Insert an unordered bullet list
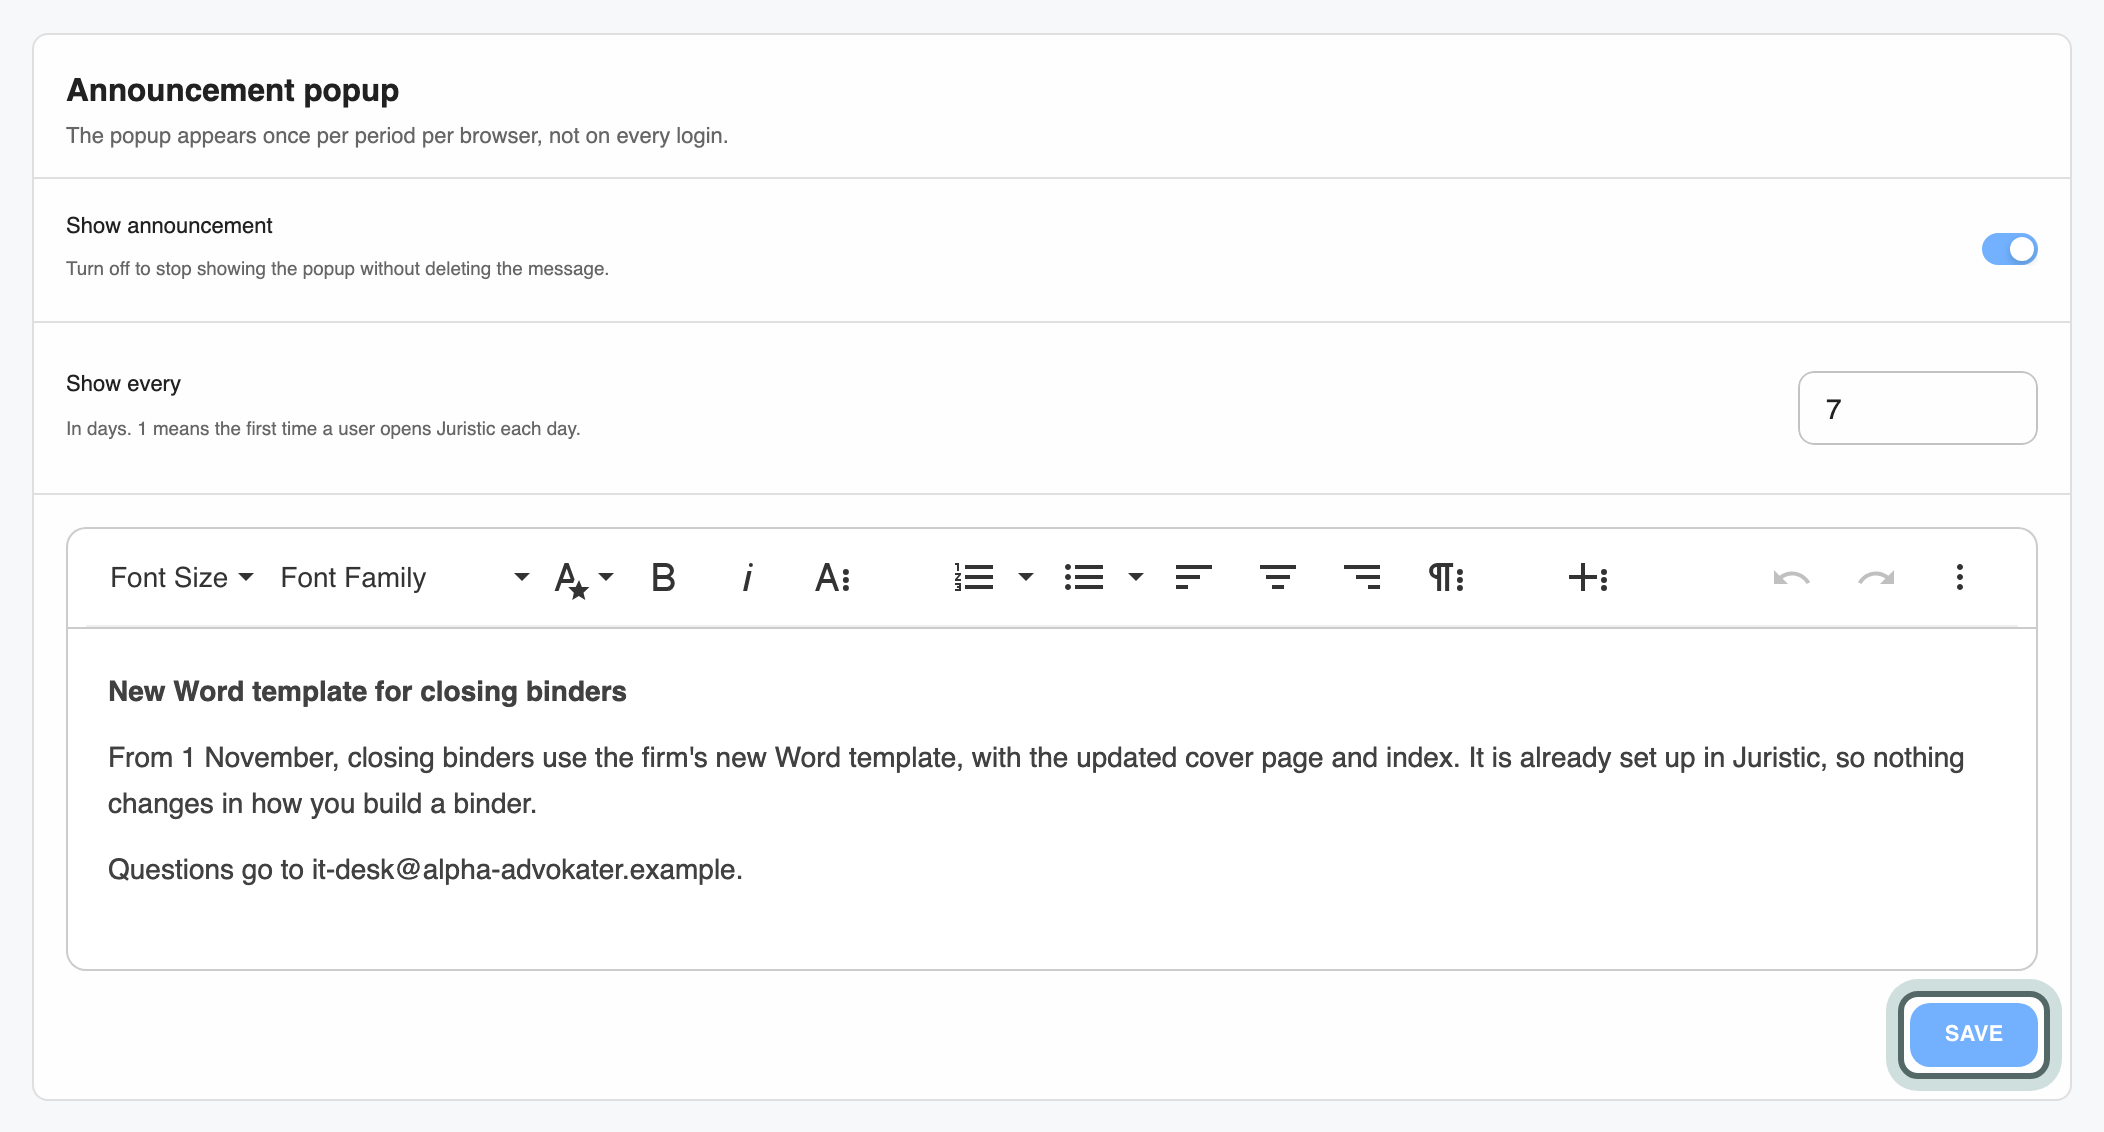 pos(1084,577)
